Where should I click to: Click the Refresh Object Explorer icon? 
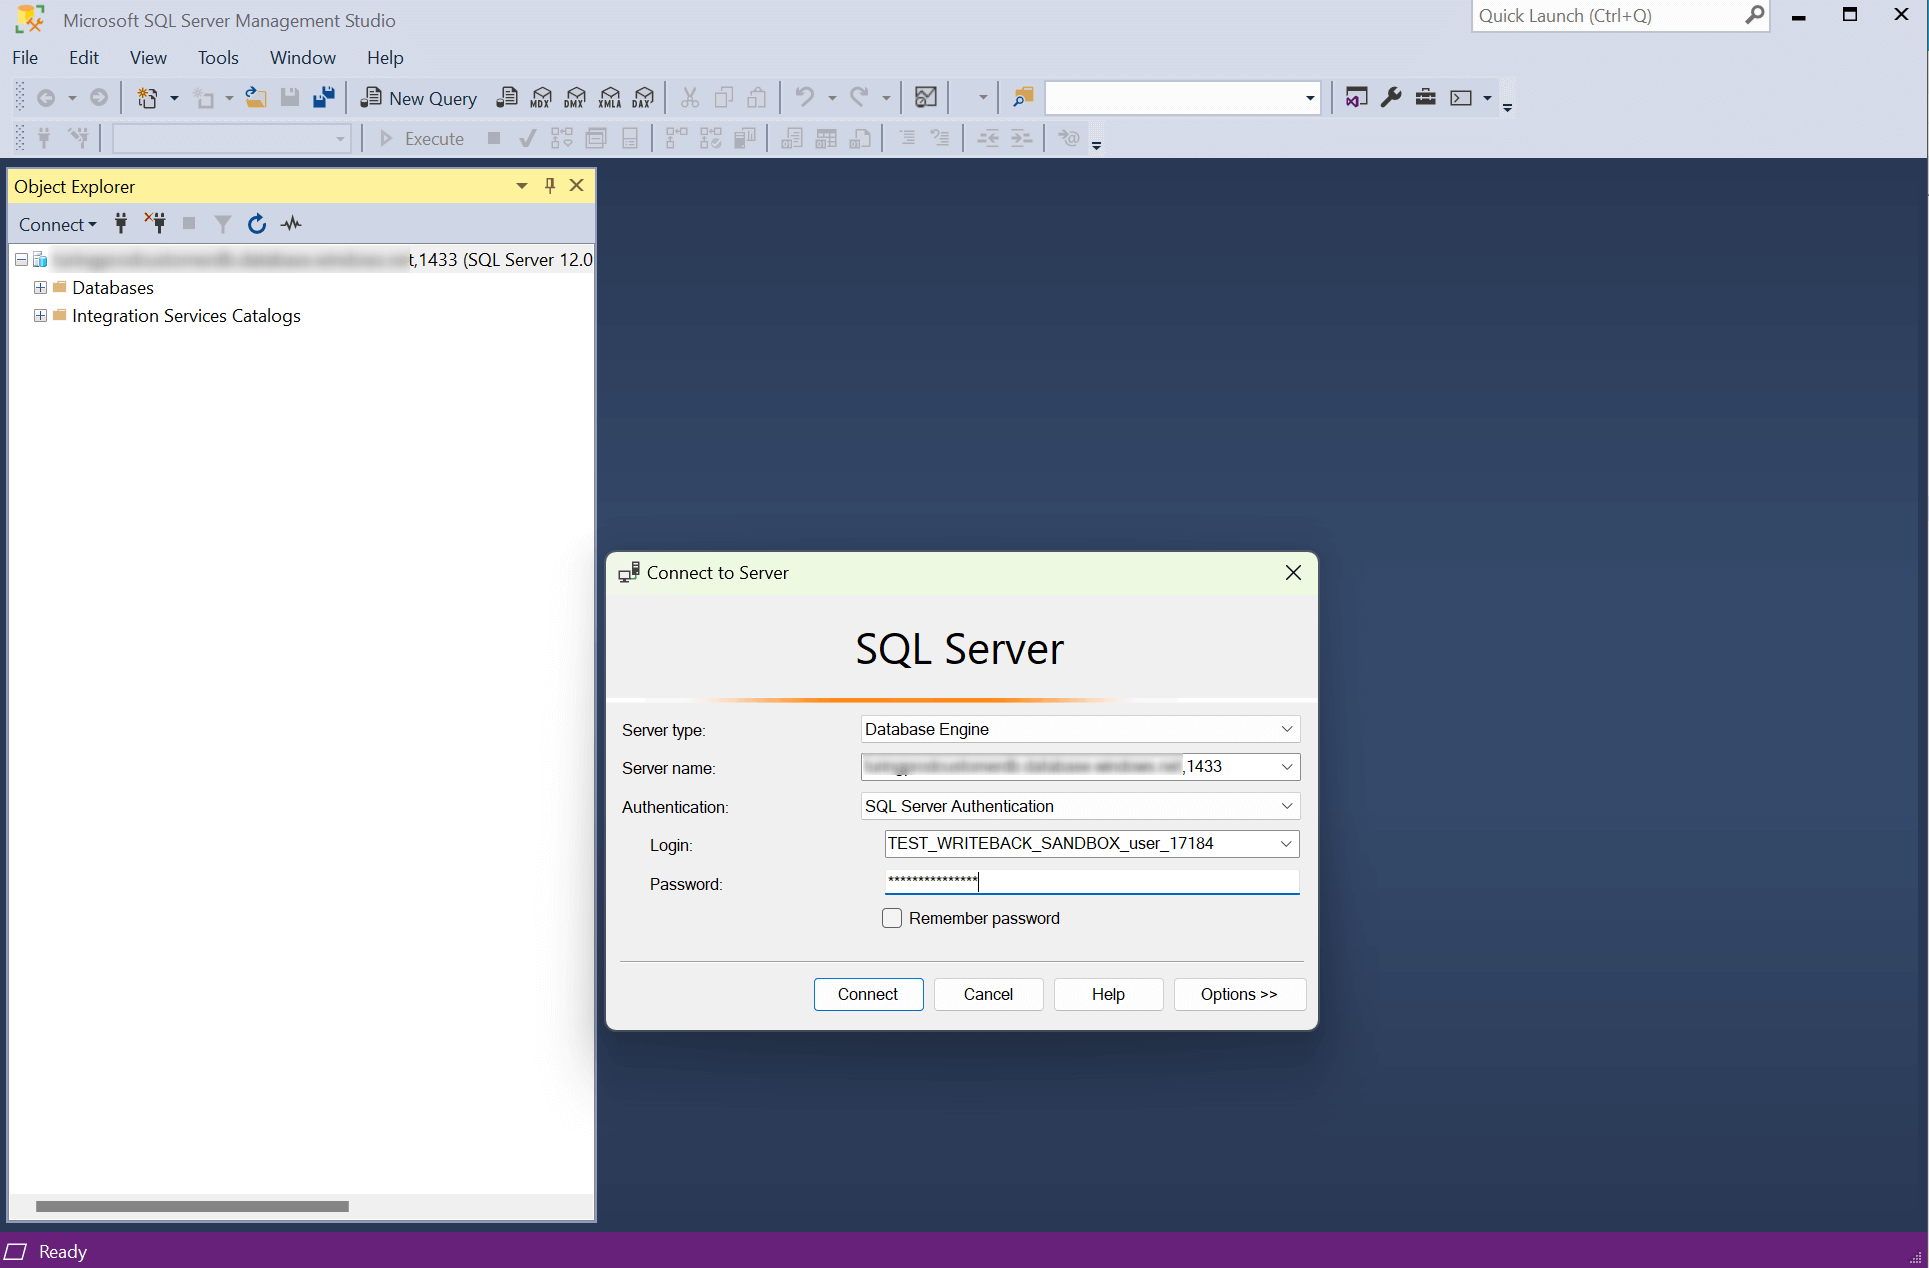click(x=255, y=224)
